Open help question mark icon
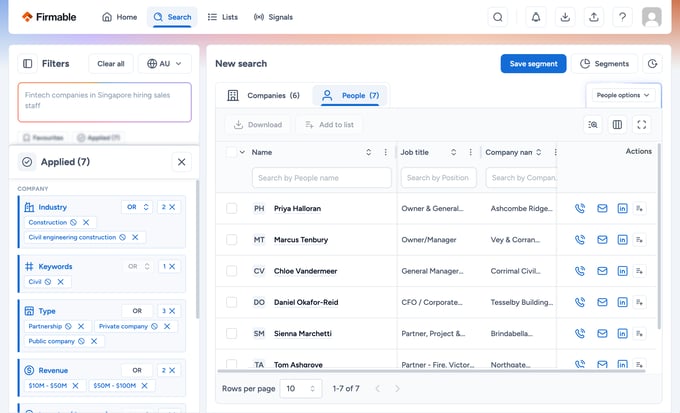 [x=622, y=17]
